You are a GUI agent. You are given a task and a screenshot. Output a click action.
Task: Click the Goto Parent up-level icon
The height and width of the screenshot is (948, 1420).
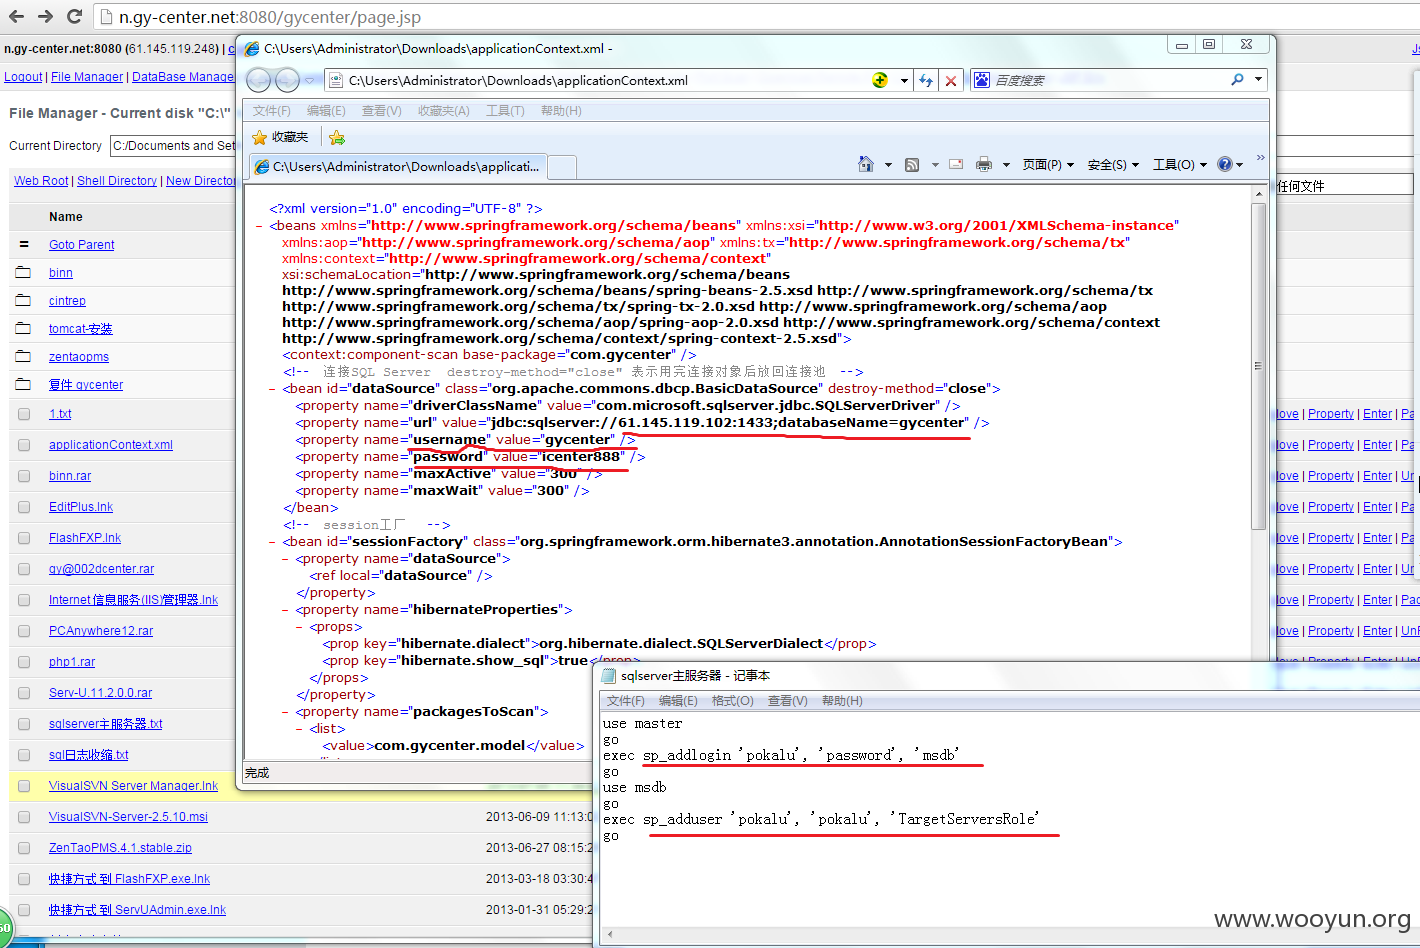point(24,244)
